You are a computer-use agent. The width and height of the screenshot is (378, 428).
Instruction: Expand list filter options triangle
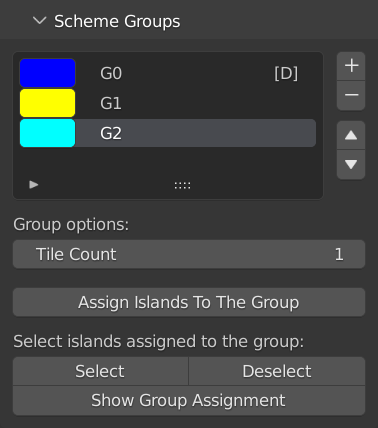pyautogui.click(x=34, y=184)
